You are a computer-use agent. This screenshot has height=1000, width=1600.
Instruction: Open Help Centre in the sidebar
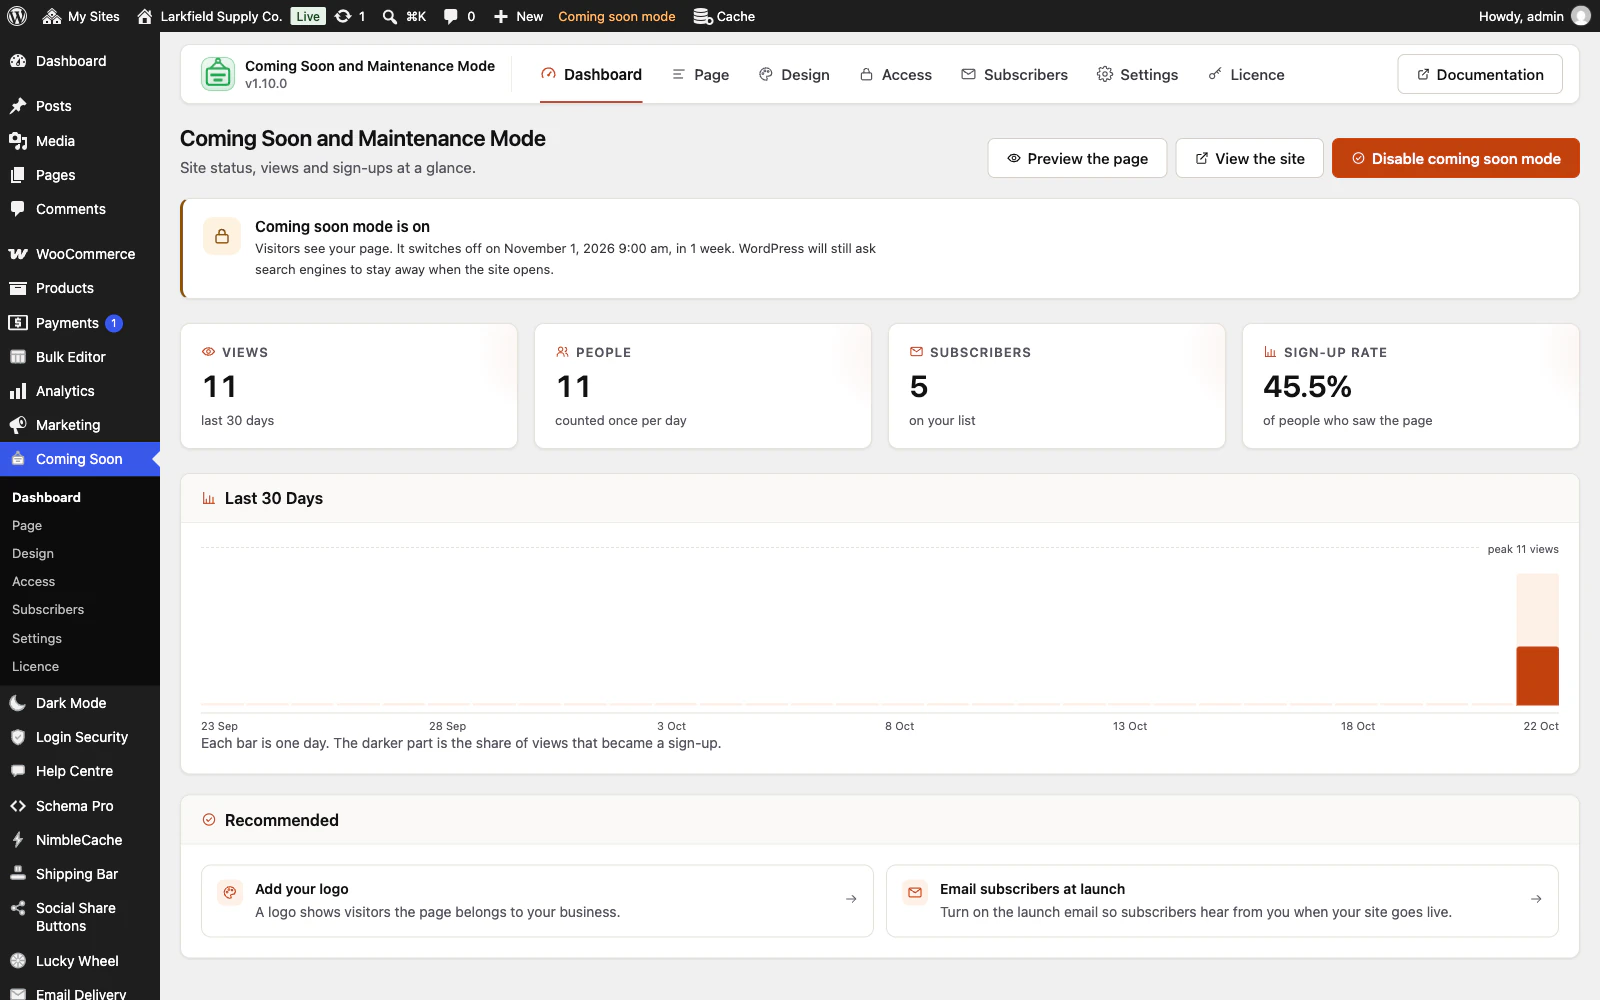80,771
